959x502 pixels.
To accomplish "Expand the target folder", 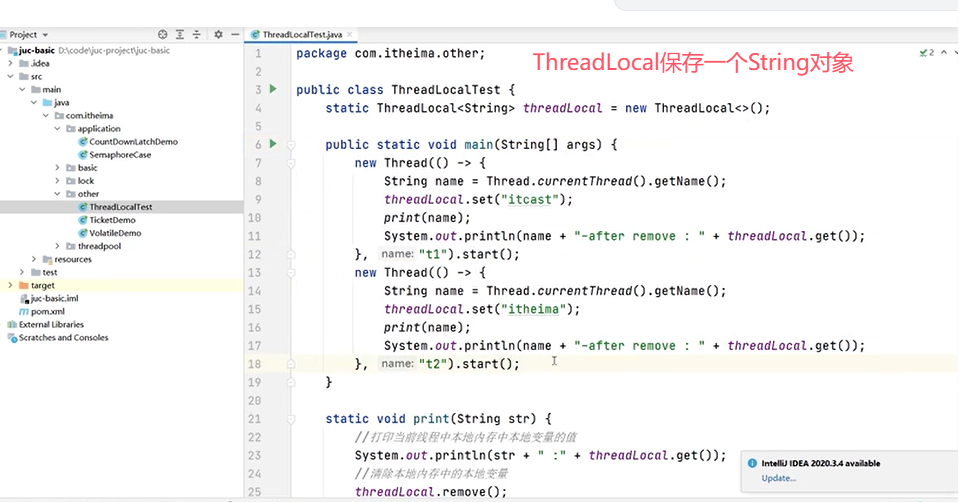I will pyautogui.click(x=10, y=286).
